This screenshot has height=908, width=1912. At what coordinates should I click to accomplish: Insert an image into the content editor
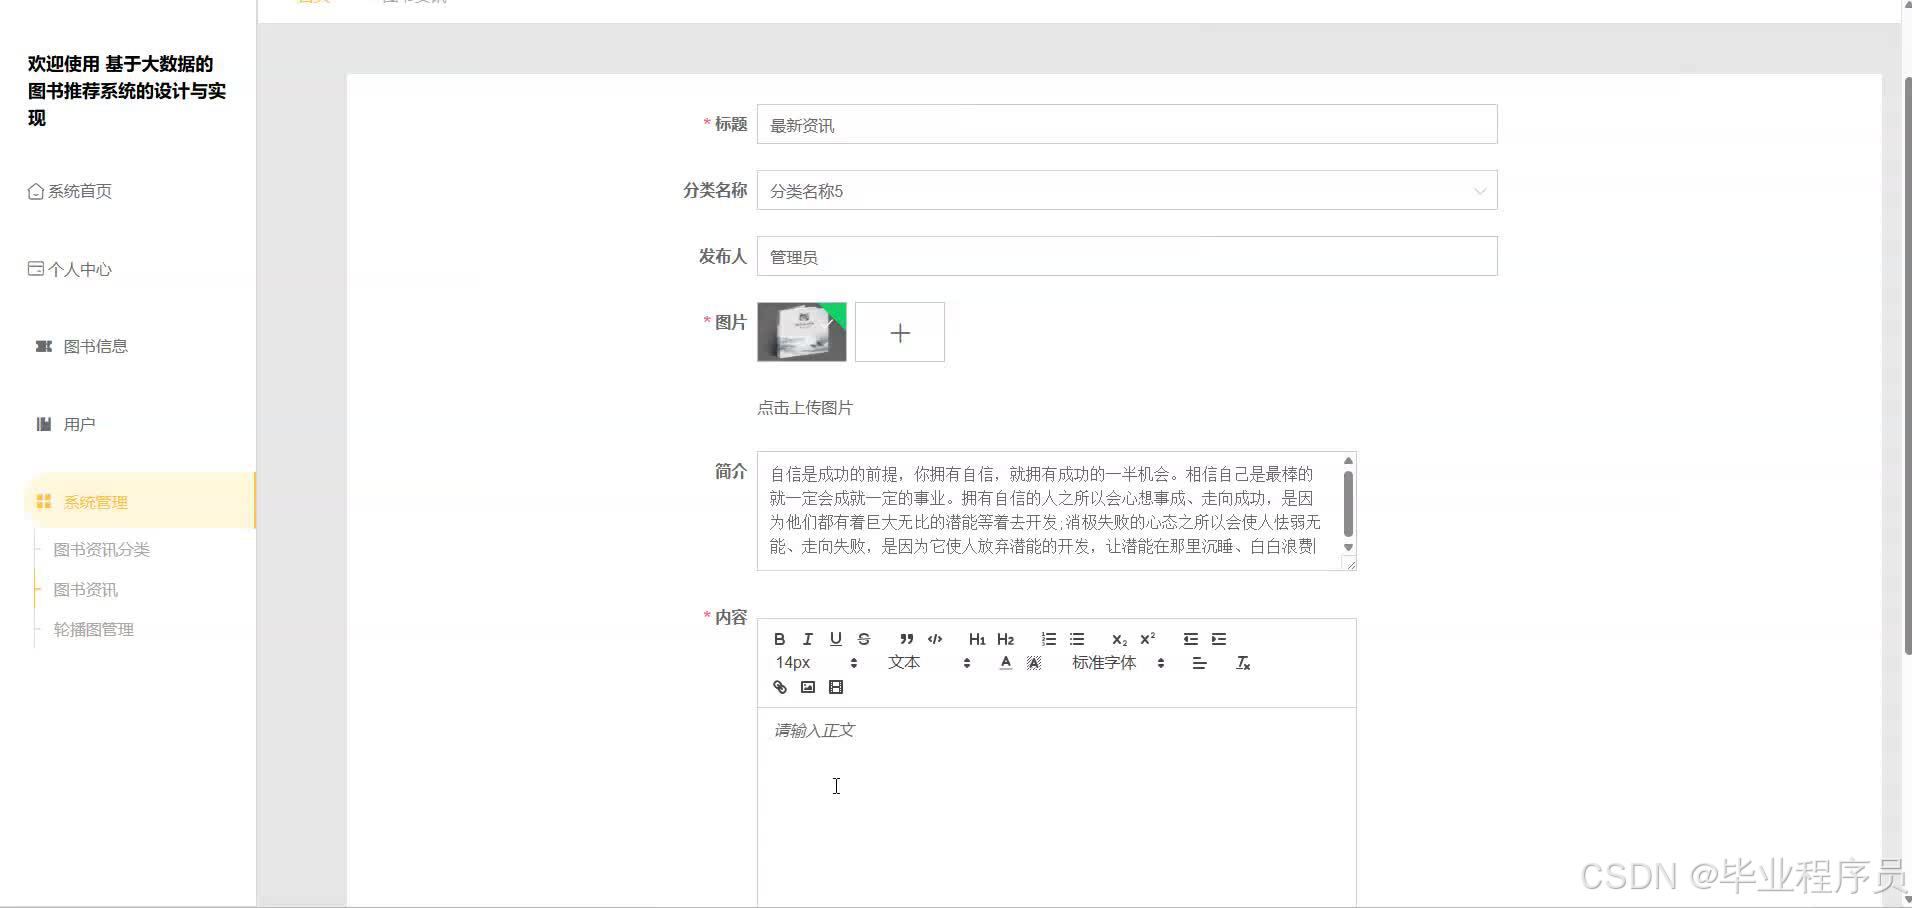pyautogui.click(x=808, y=687)
